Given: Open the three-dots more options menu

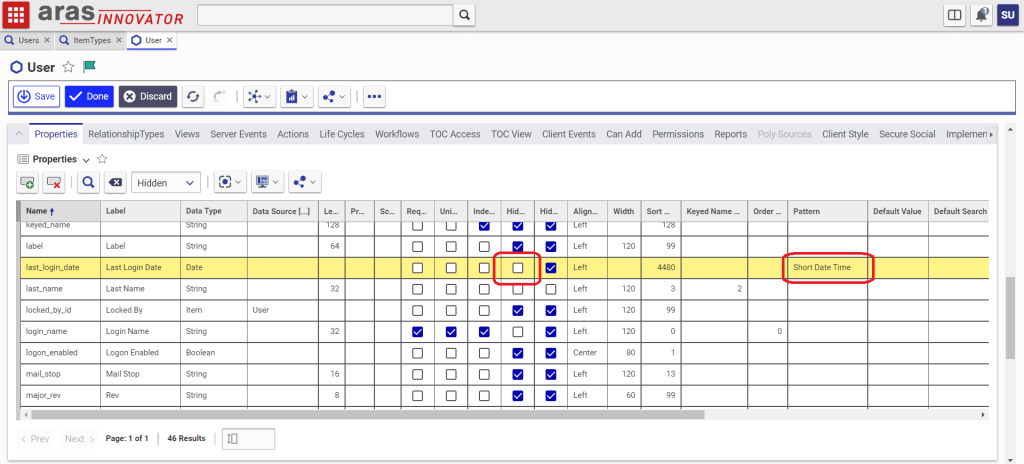Looking at the screenshot, I should [x=374, y=96].
